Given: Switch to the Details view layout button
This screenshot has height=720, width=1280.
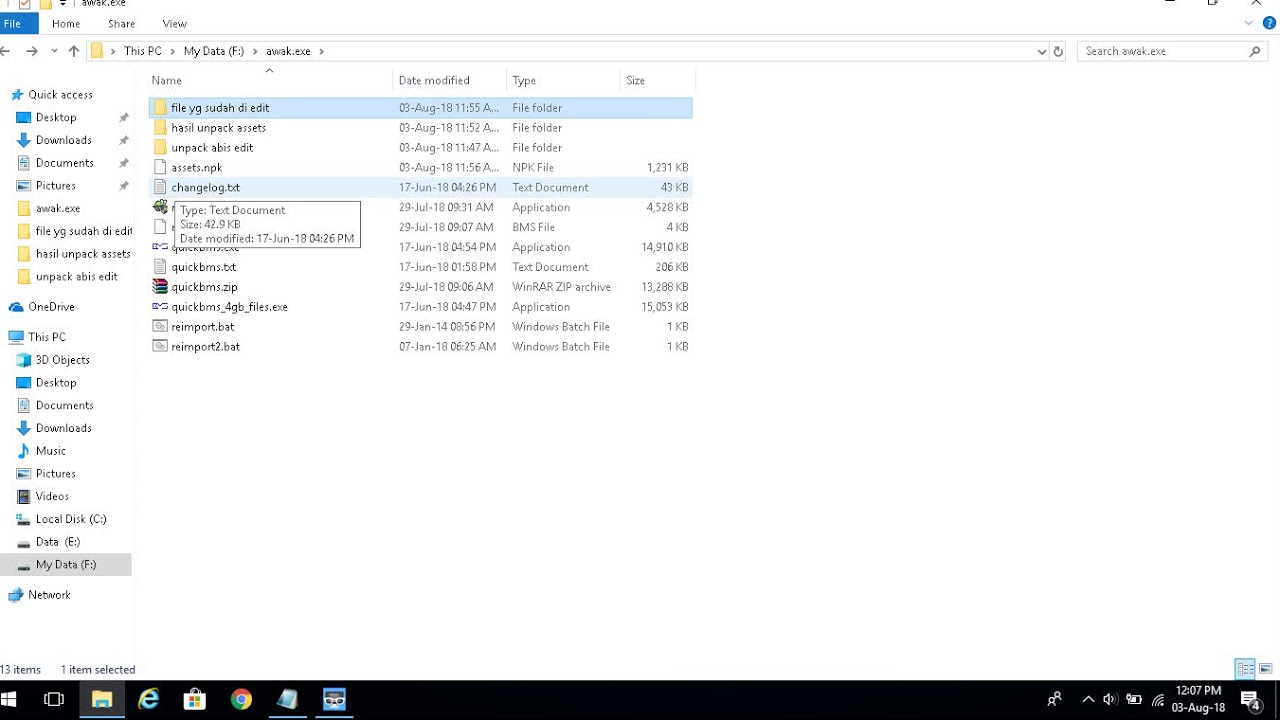Looking at the screenshot, I should pyautogui.click(x=1245, y=669).
